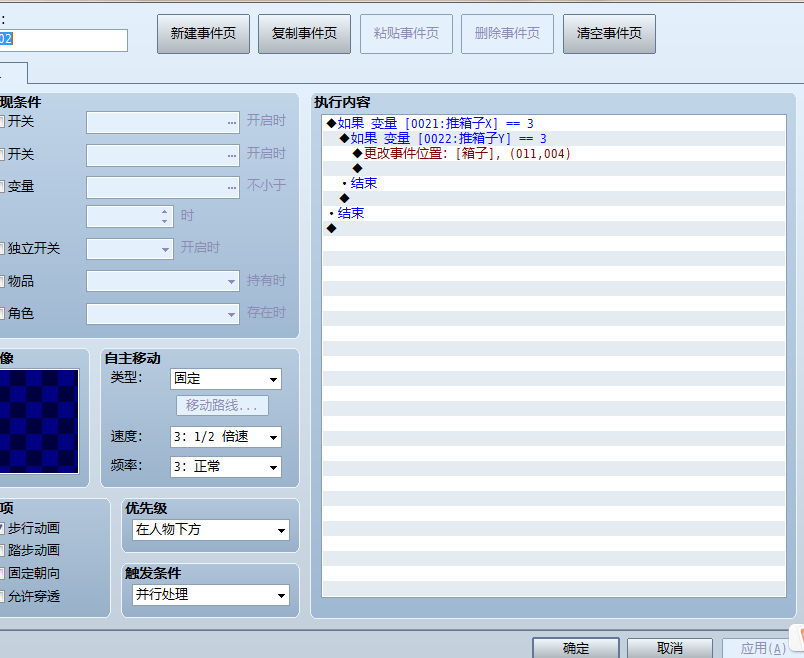This screenshot has width=804, height=658.
Task: Click the 新建事件页 button
Action: (203, 34)
